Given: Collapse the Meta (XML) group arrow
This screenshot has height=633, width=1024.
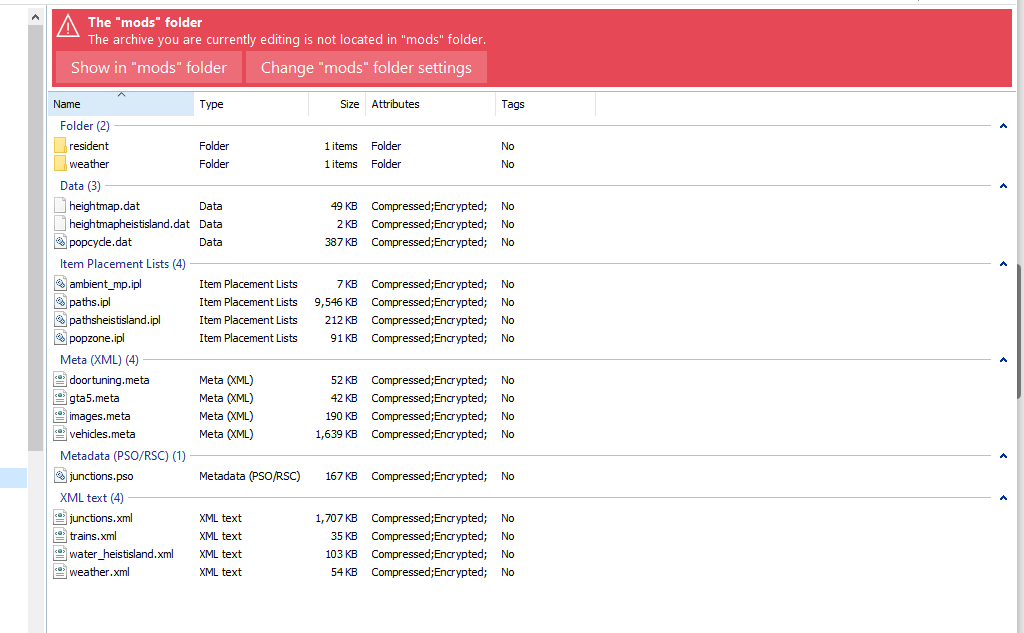Looking at the screenshot, I should pyautogui.click(x=1002, y=360).
